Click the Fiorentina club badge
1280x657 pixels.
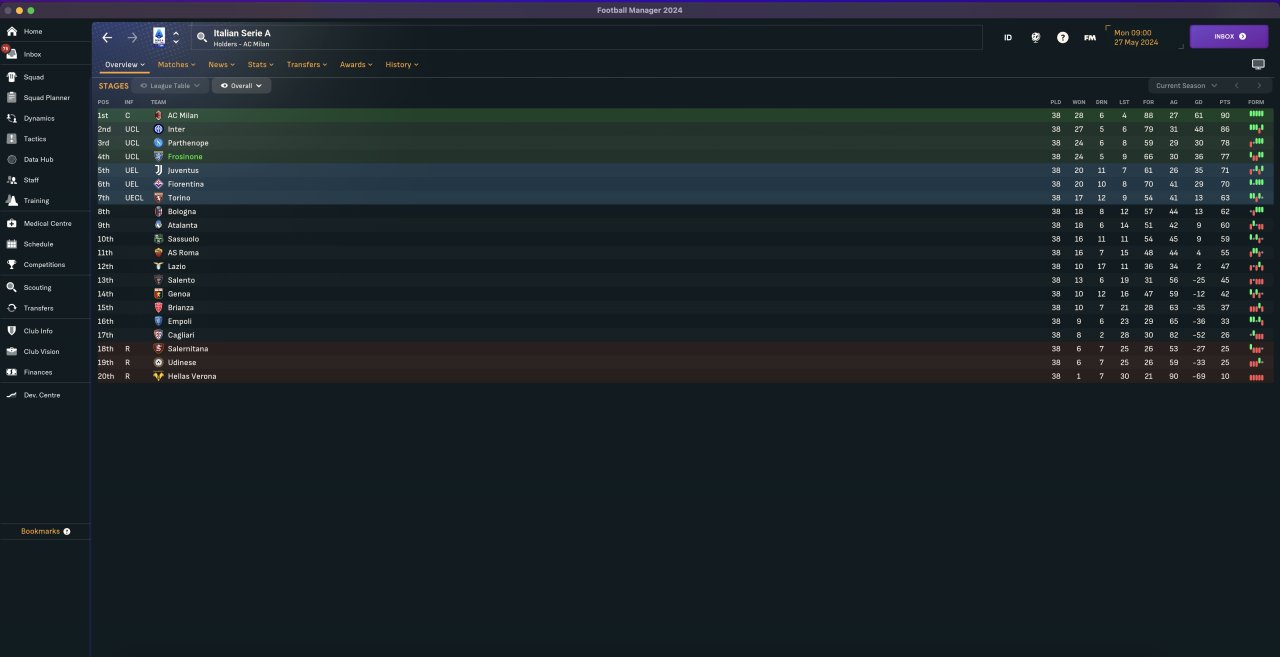click(158, 184)
